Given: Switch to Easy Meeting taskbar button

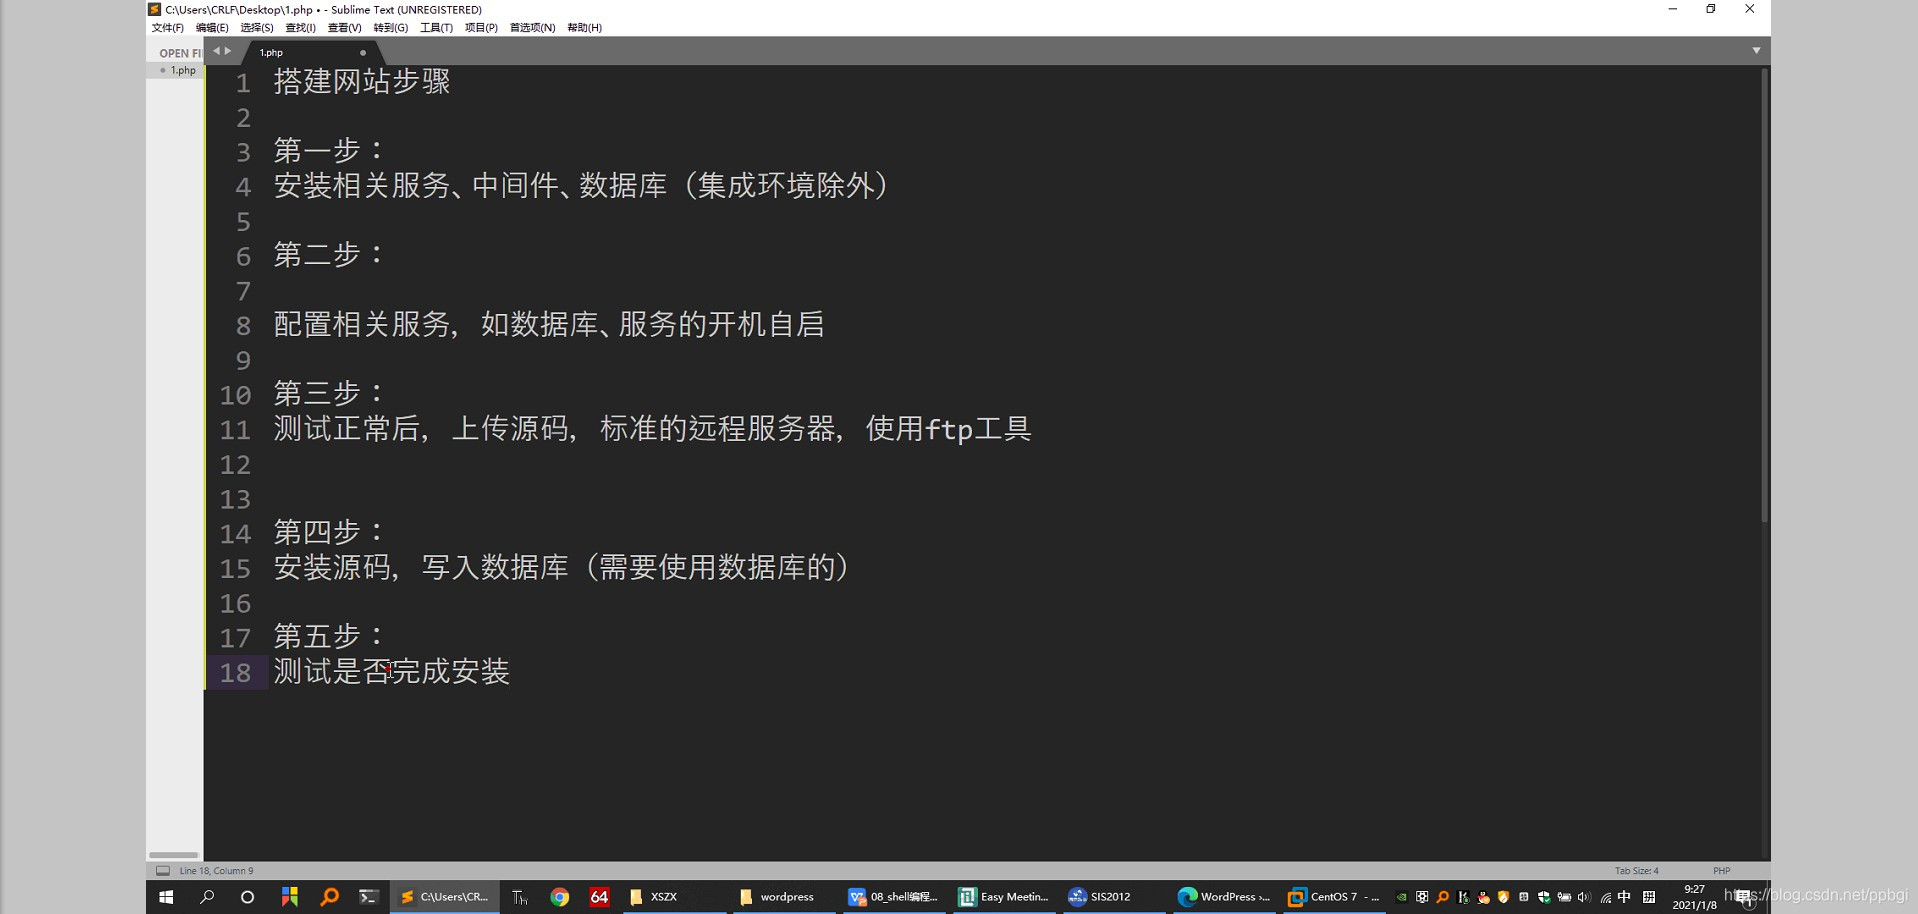Looking at the screenshot, I should 1003,897.
